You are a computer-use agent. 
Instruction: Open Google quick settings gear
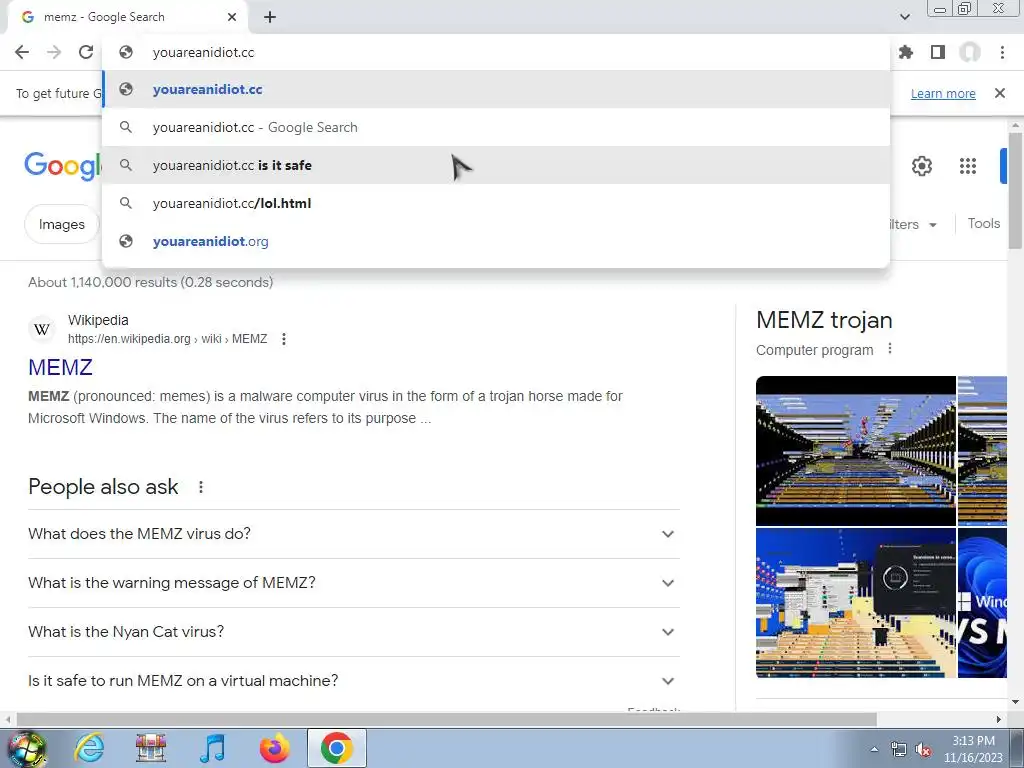click(x=921, y=166)
